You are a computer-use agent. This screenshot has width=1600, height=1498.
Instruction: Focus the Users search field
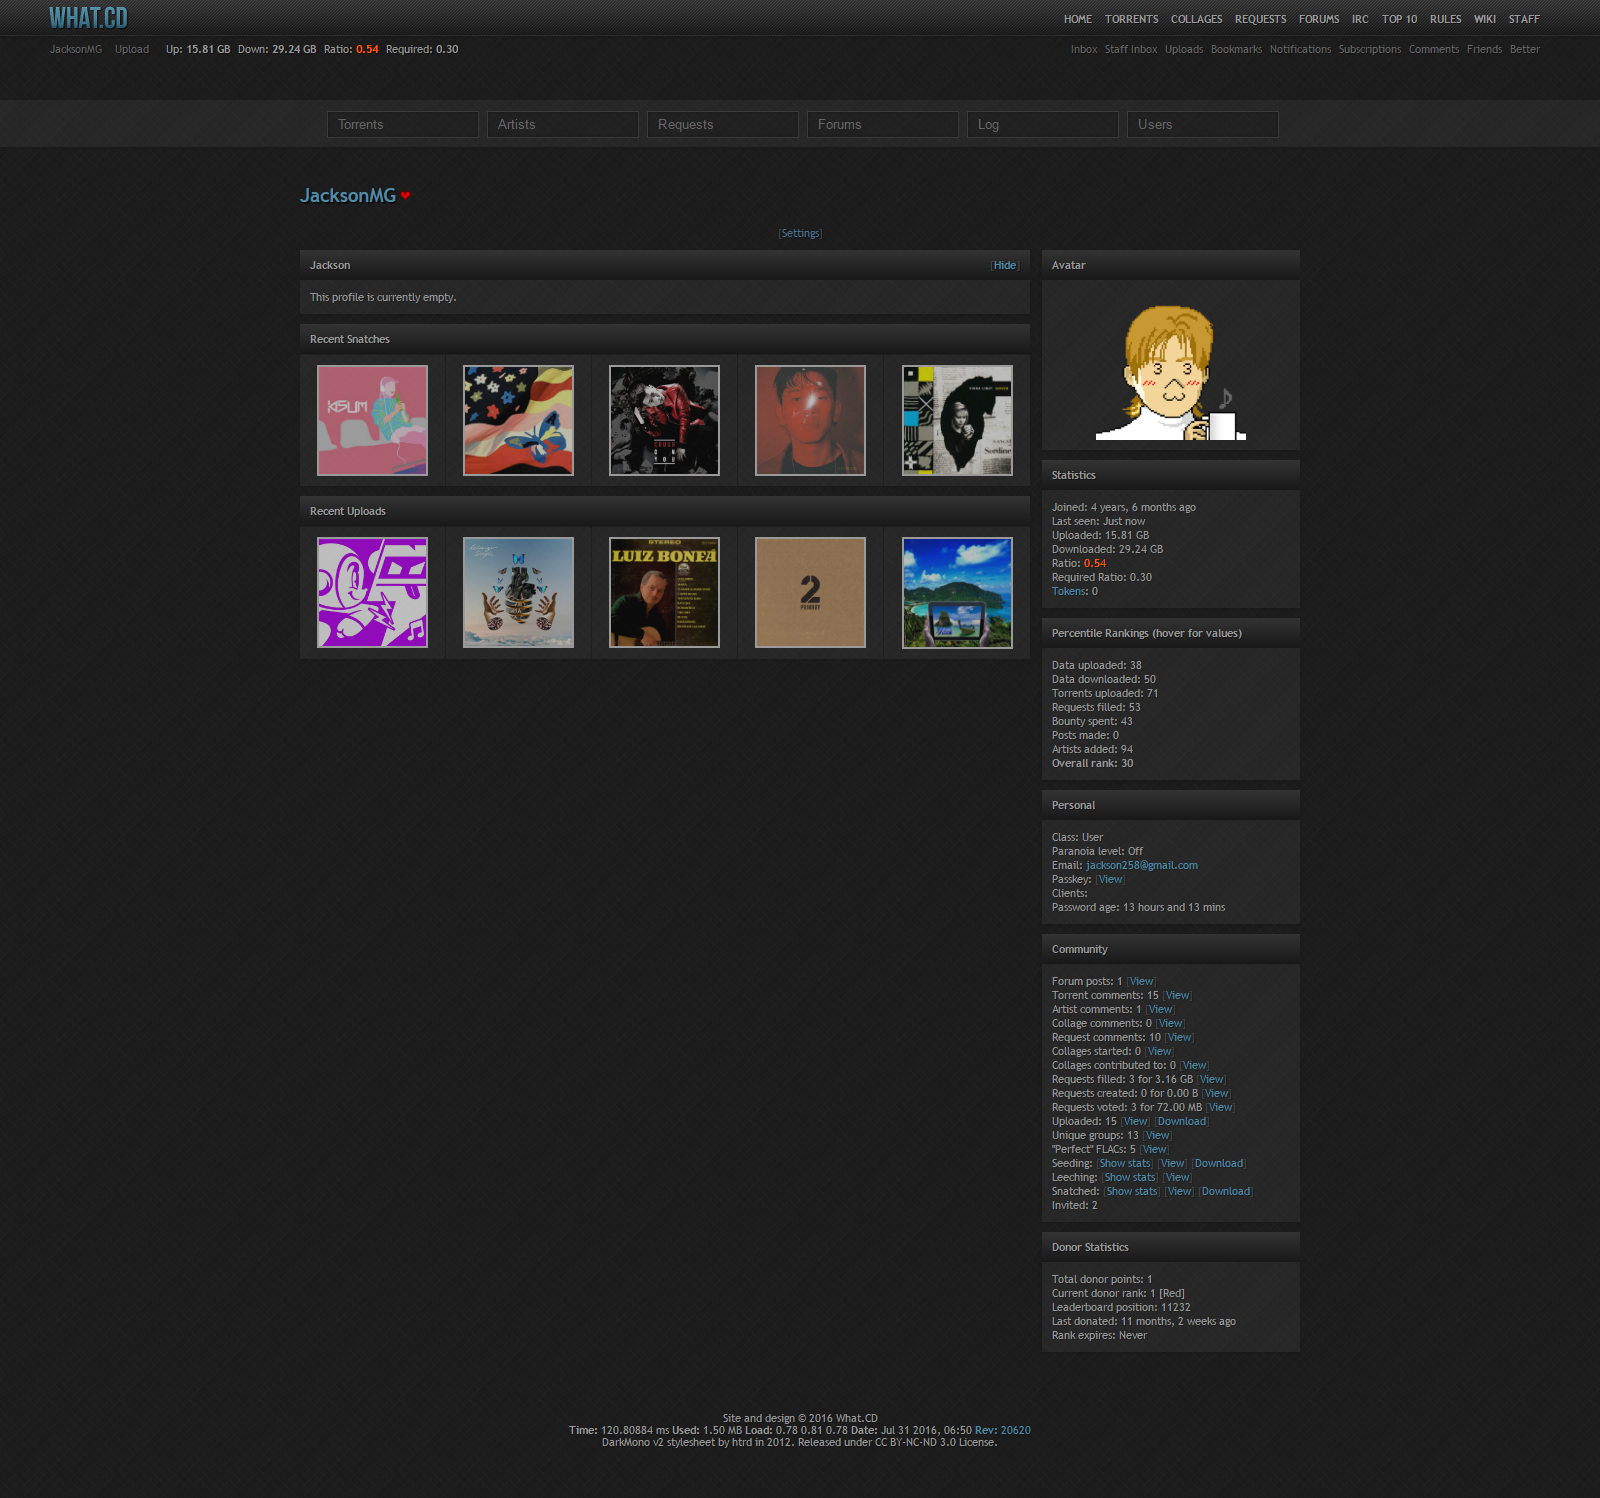pyautogui.click(x=1203, y=124)
